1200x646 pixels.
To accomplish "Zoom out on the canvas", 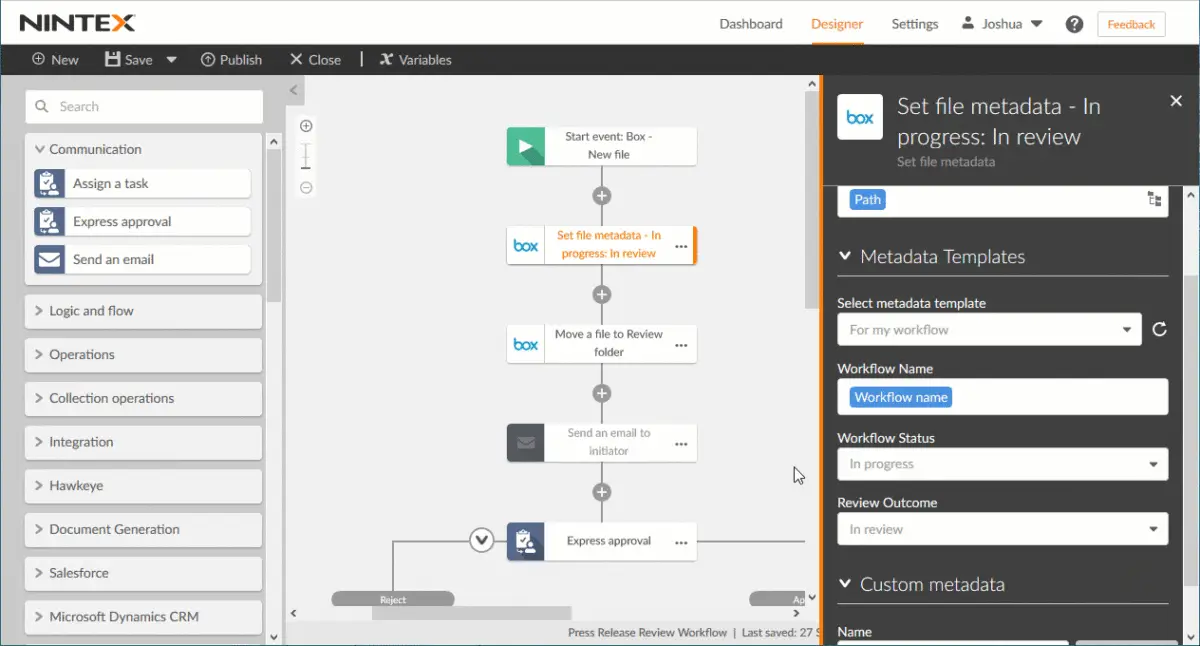I will pyautogui.click(x=306, y=187).
